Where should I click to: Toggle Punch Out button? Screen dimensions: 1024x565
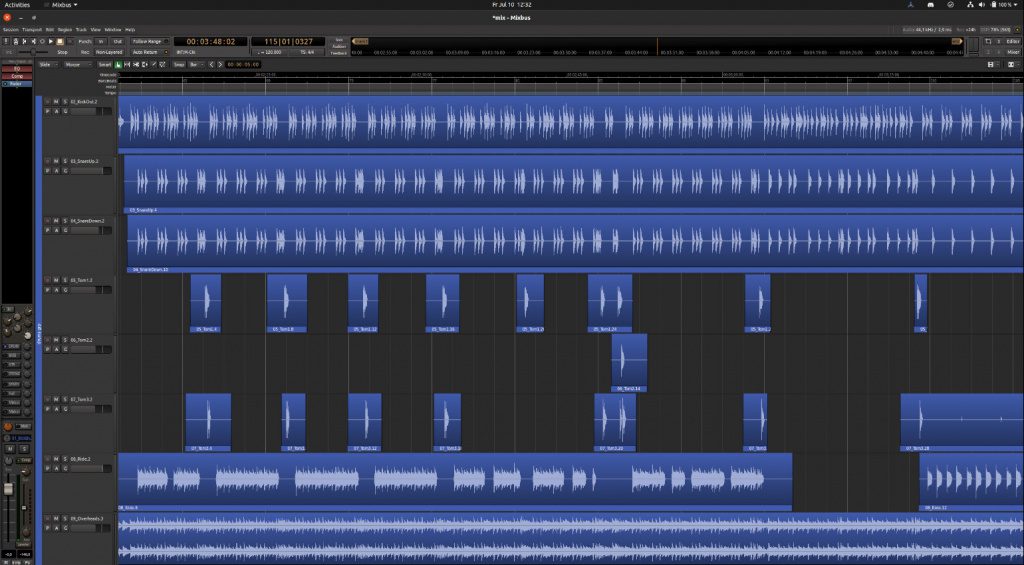coord(118,41)
